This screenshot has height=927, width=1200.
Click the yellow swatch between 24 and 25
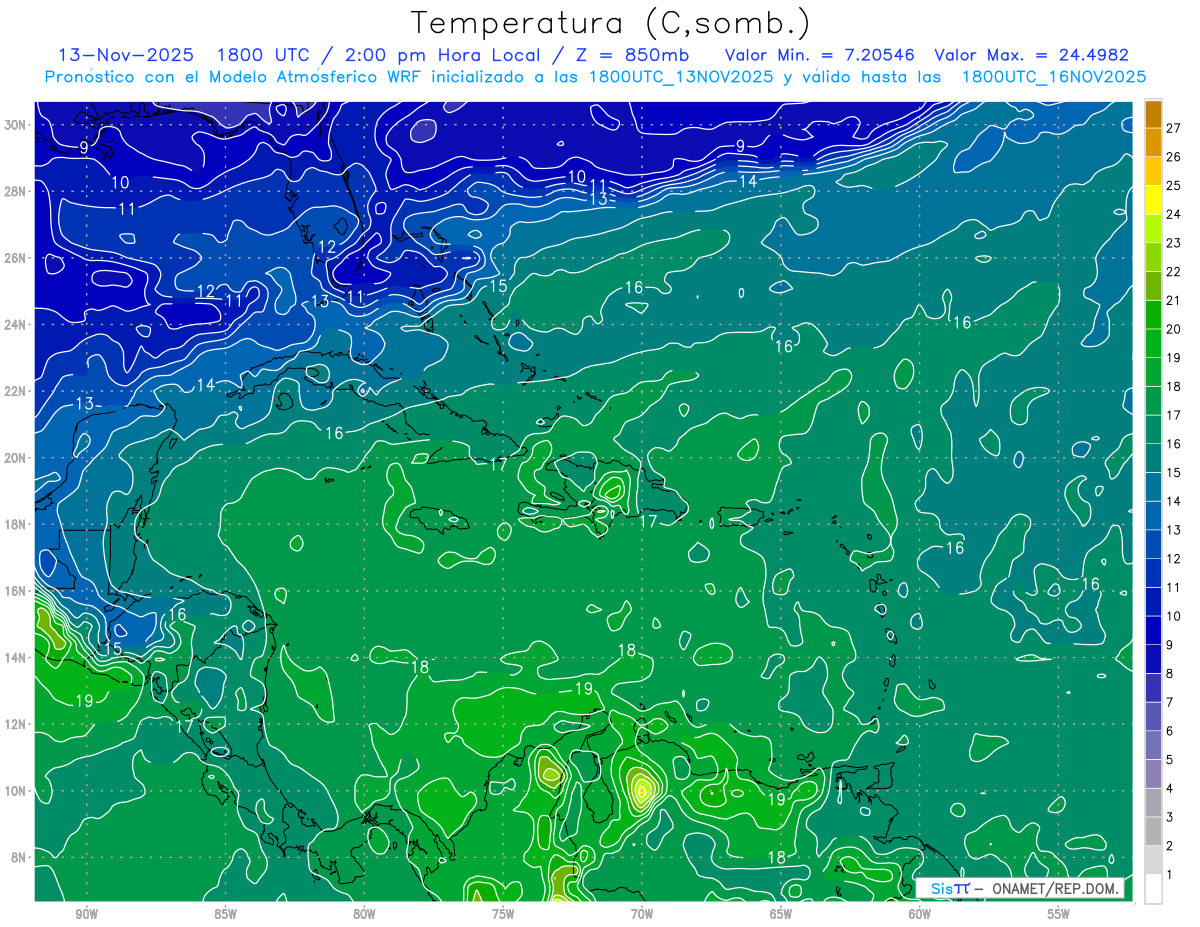coord(1154,200)
